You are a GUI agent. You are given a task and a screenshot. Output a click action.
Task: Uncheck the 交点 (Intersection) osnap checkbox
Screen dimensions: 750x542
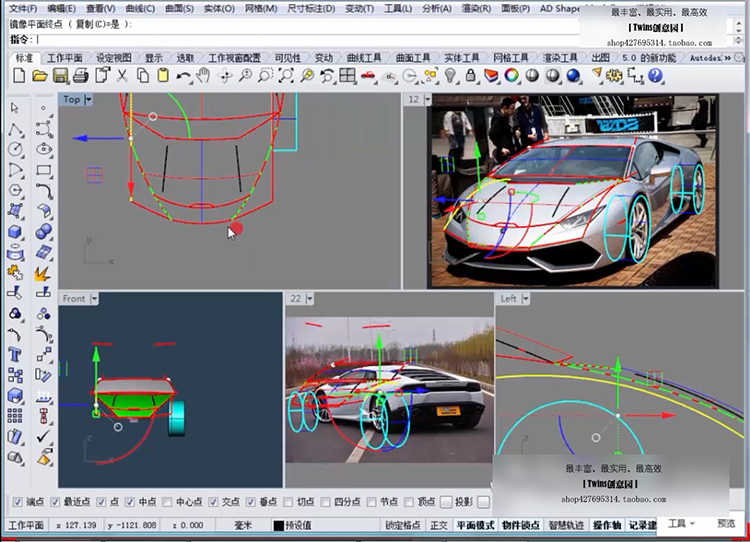tap(211, 502)
